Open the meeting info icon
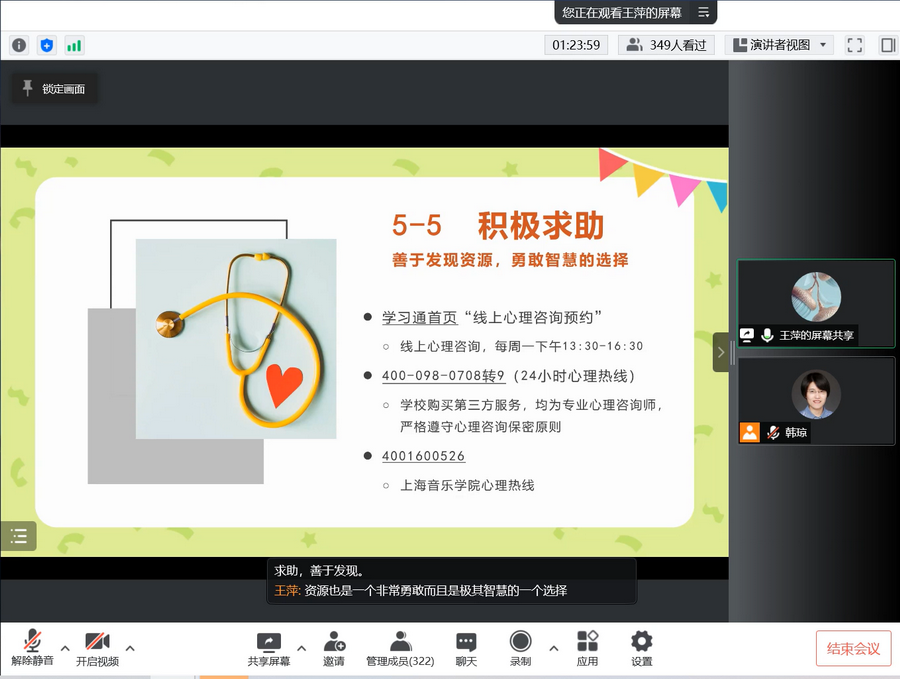Screen dimensions: 900x679 [x=19, y=45]
